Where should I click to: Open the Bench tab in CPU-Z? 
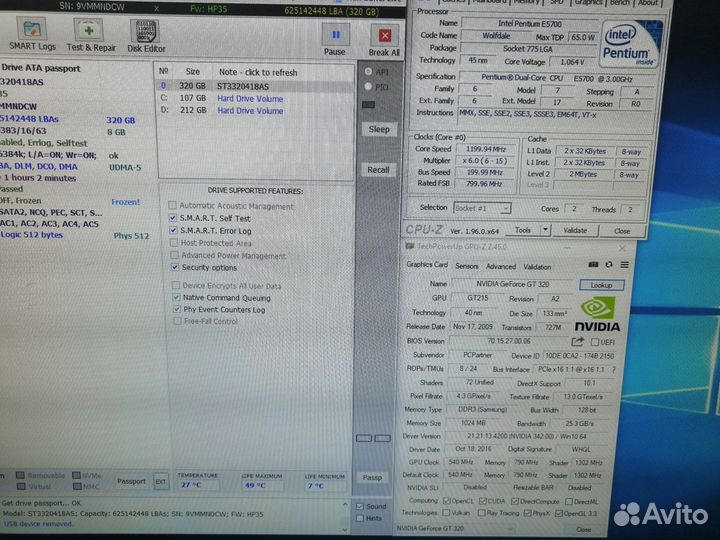619,3
